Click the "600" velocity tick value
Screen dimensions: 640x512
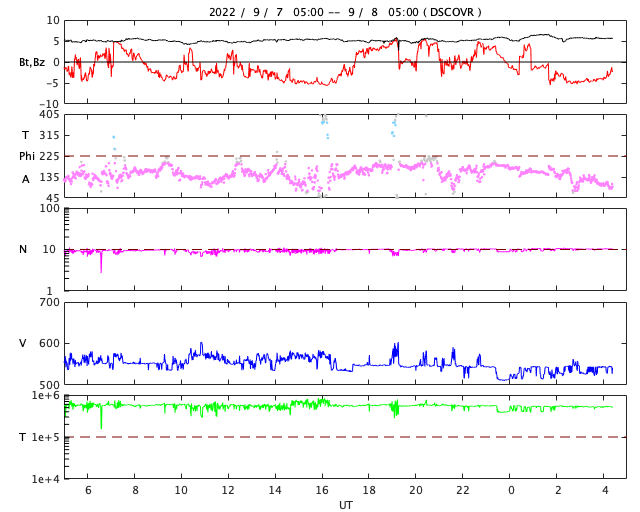49,343
